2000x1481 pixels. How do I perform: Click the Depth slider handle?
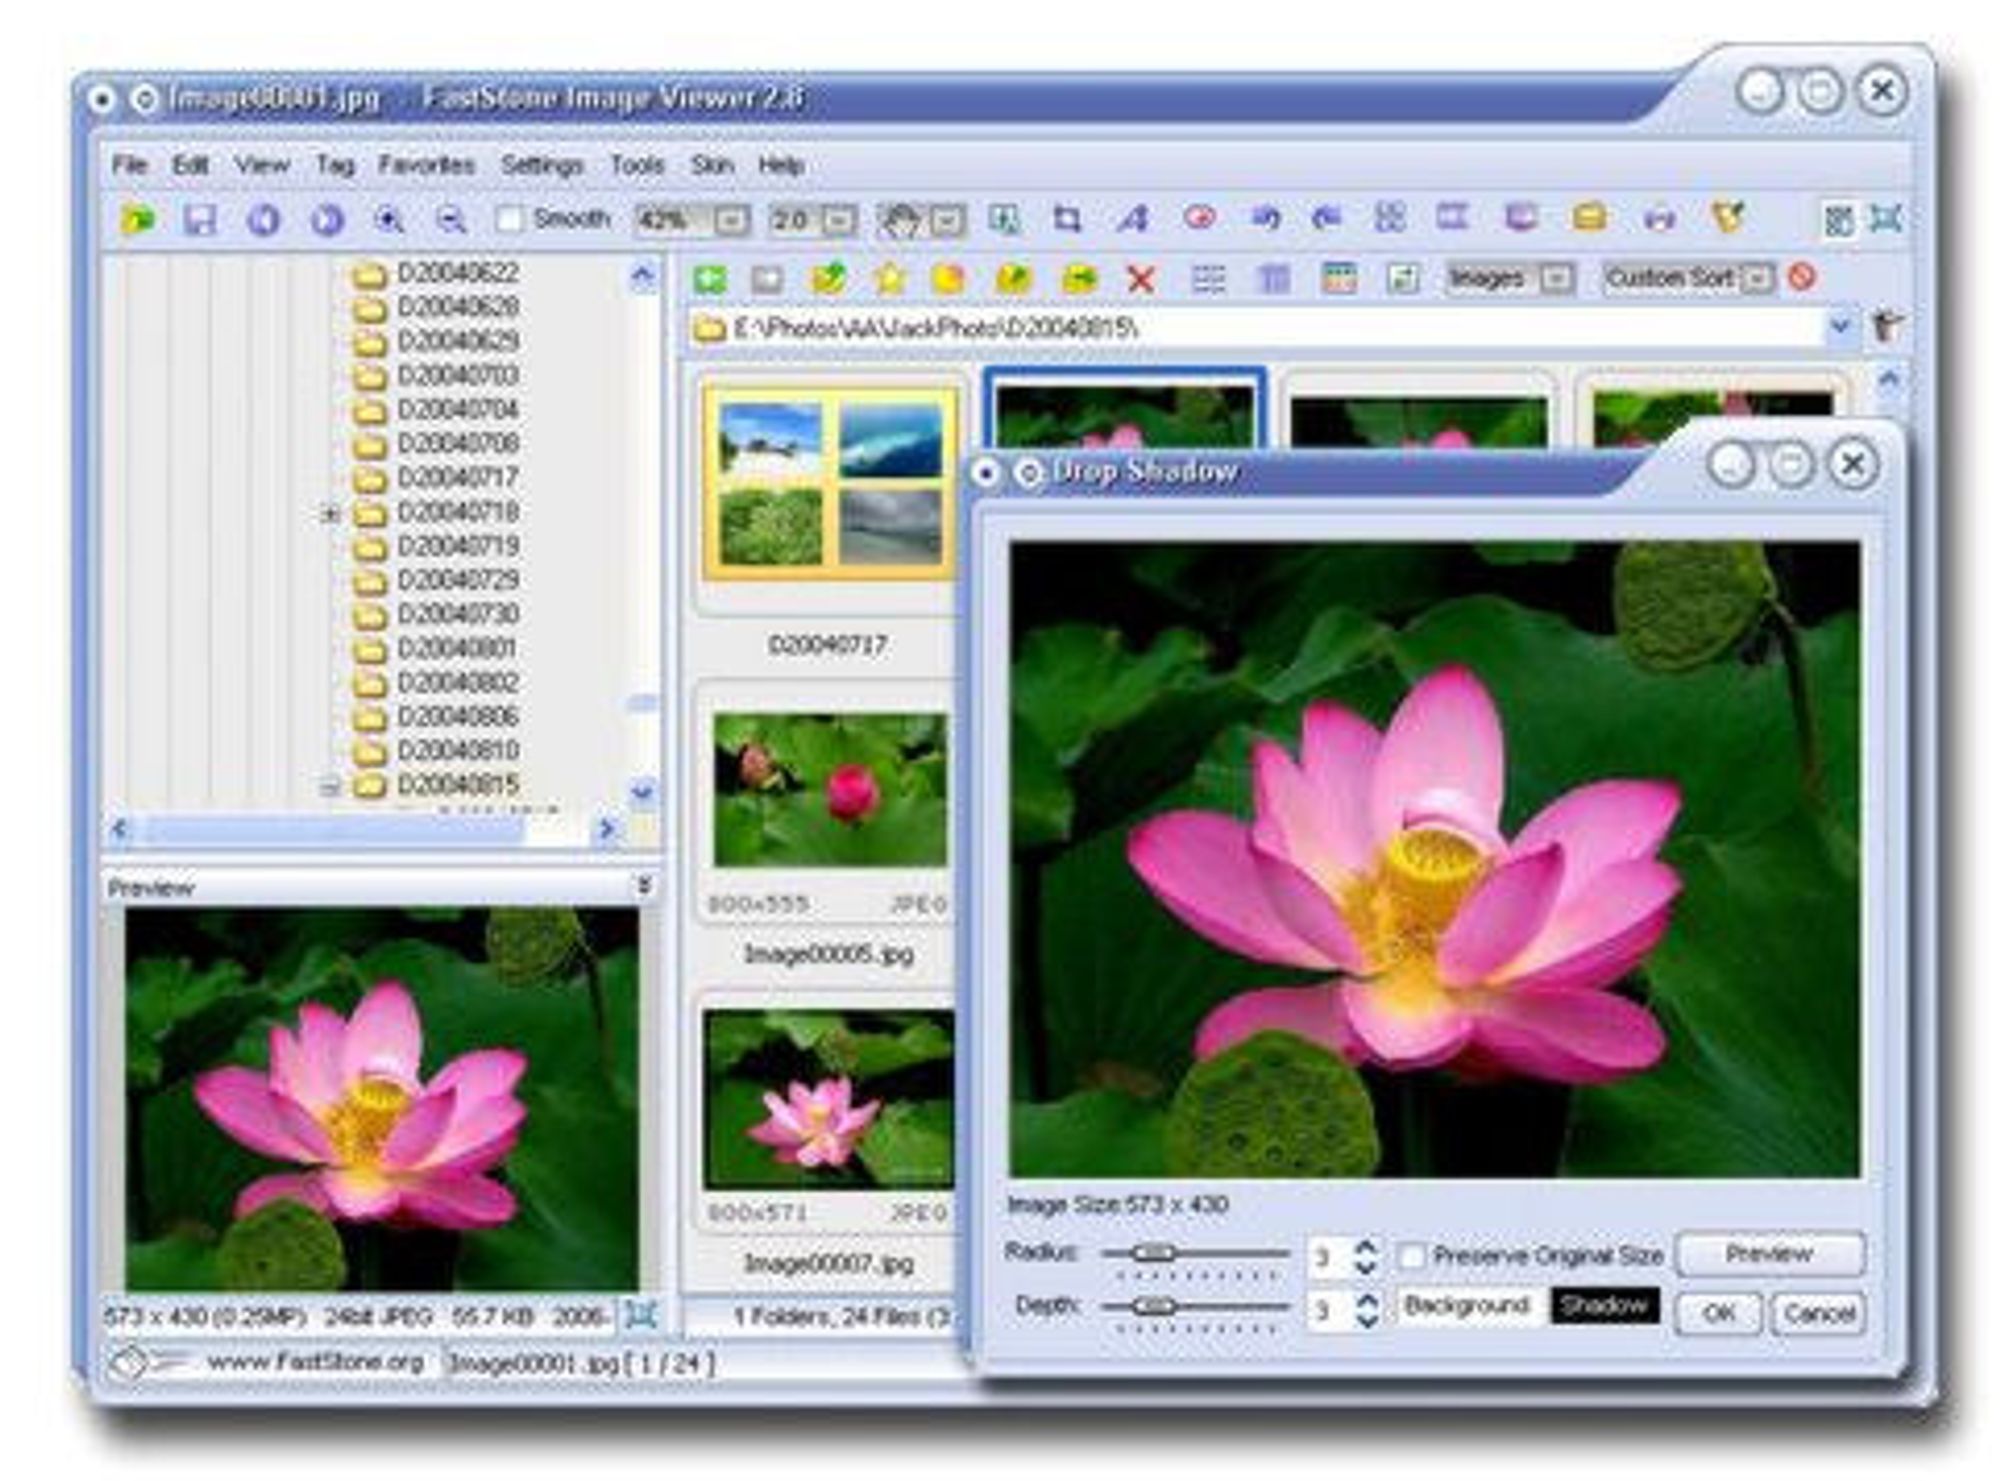tap(1154, 1306)
